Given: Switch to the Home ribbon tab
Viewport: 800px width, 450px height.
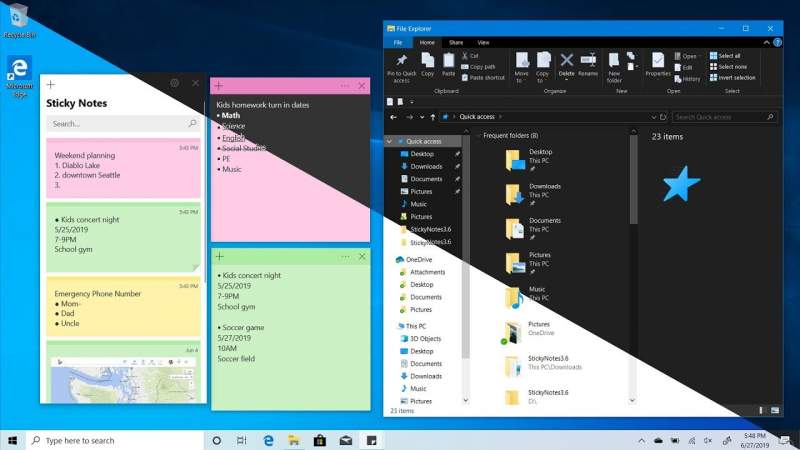Looking at the screenshot, I should click(x=427, y=43).
